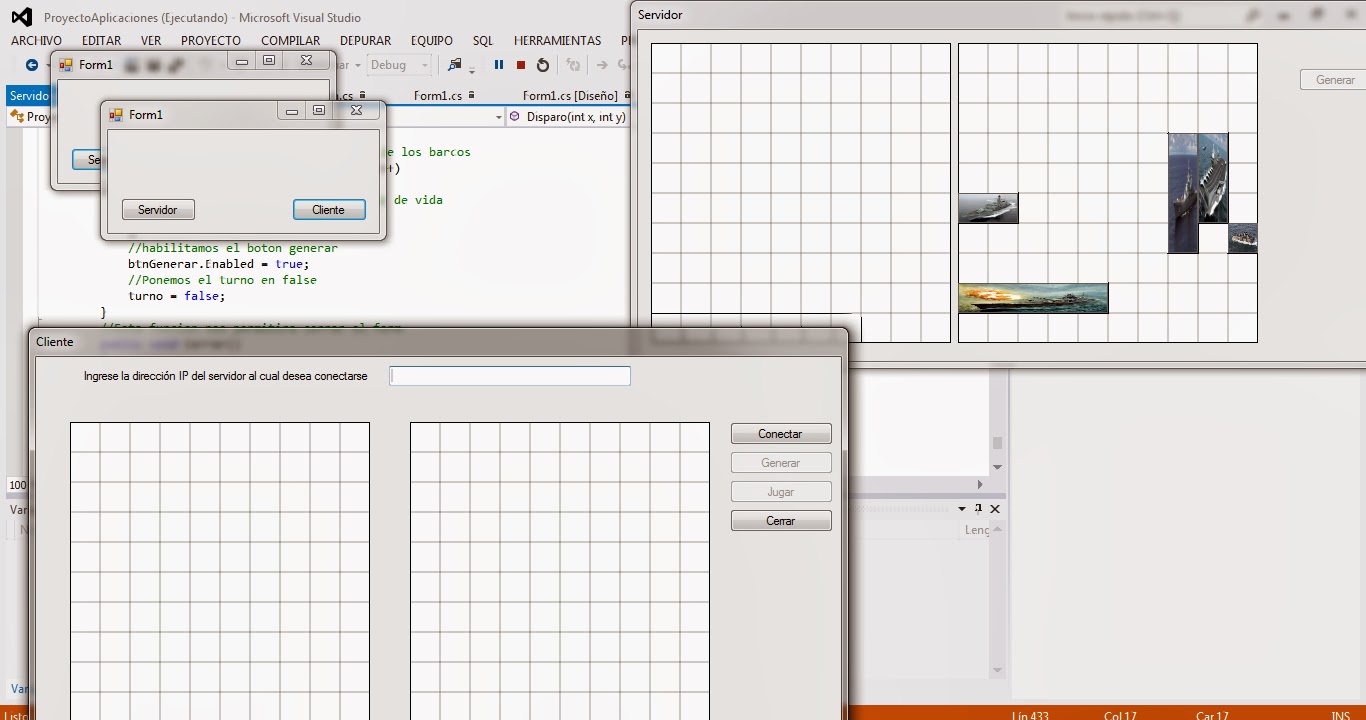
Task: Click the code line btnGenerar.Enabled = true;
Action: pyautogui.click(x=219, y=264)
